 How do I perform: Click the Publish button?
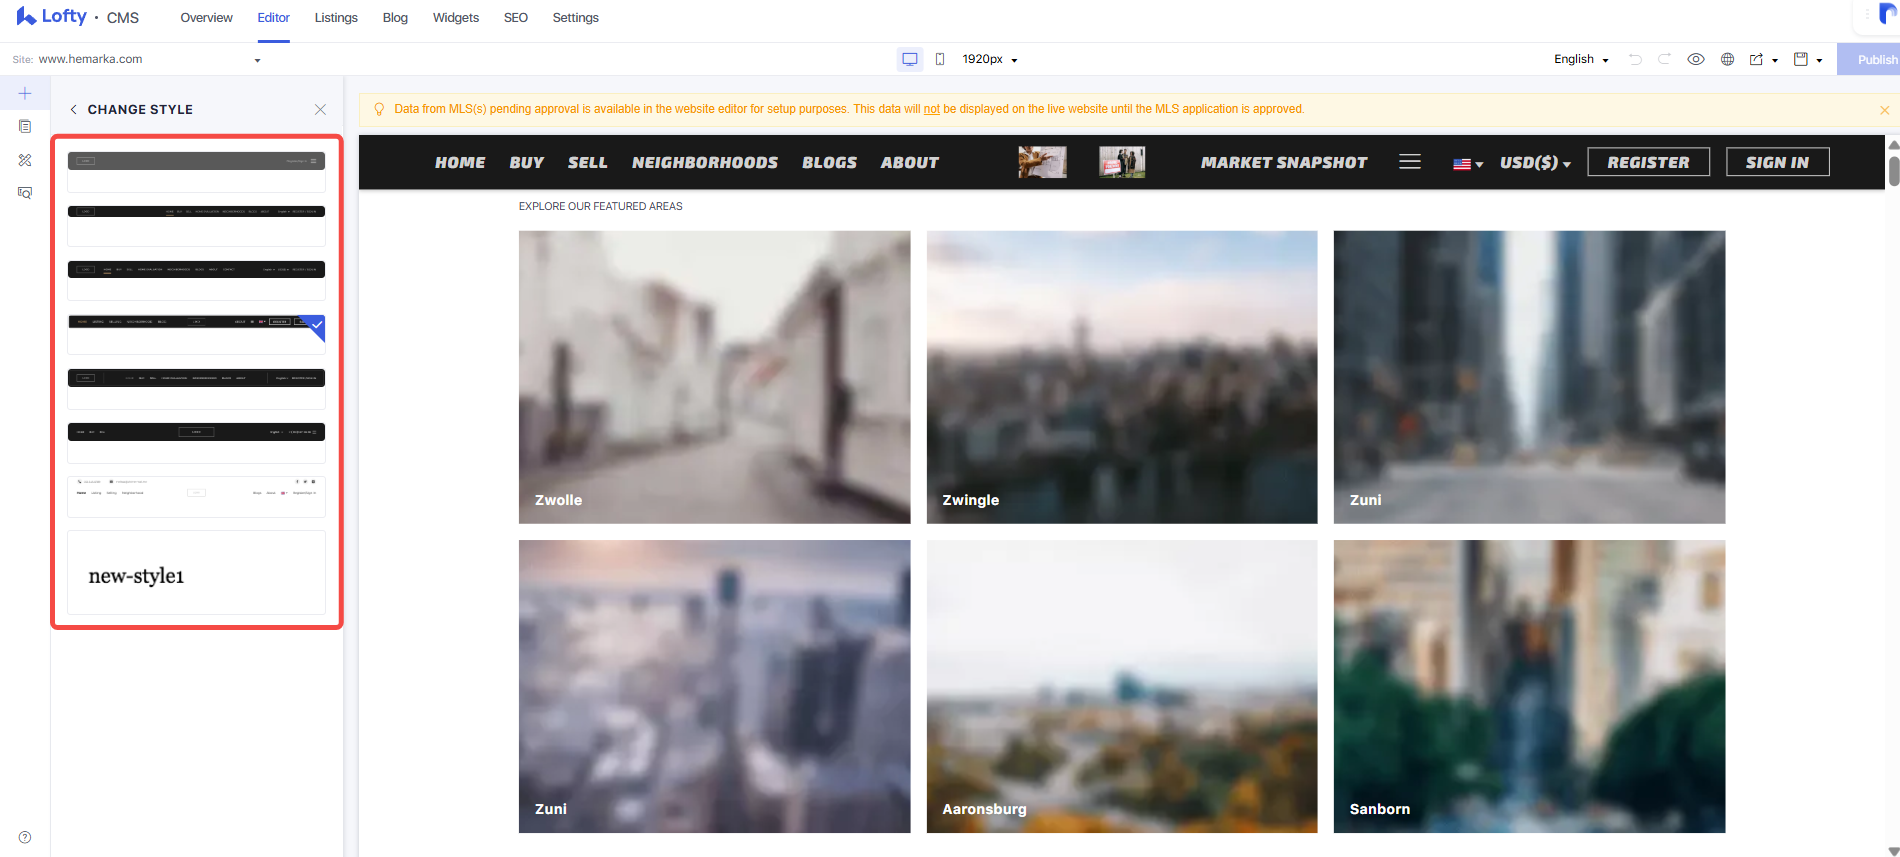coord(1869,59)
